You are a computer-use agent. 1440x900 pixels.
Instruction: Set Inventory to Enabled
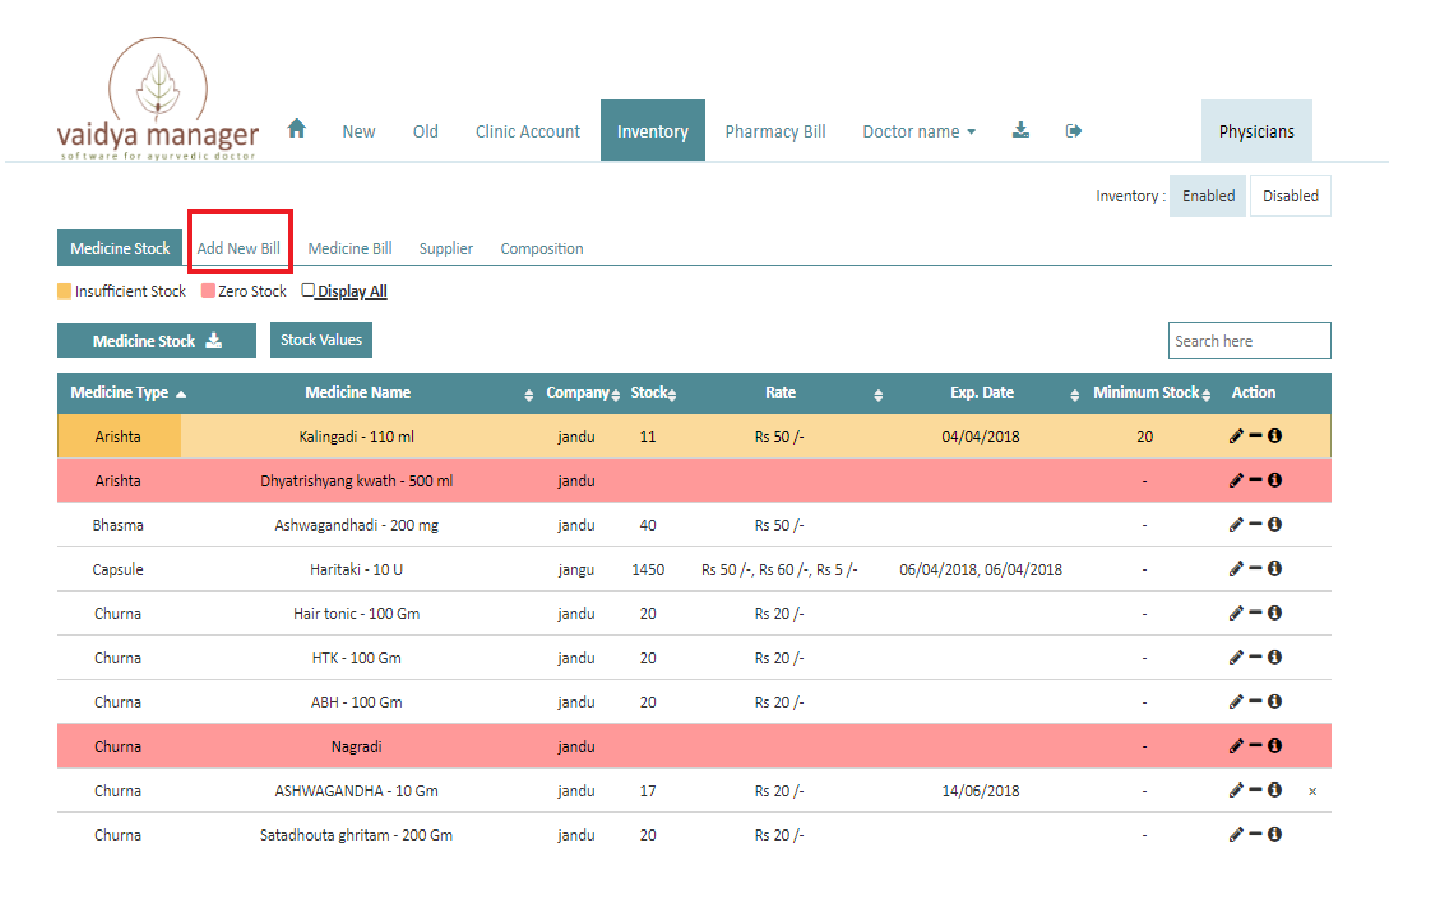point(1208,196)
